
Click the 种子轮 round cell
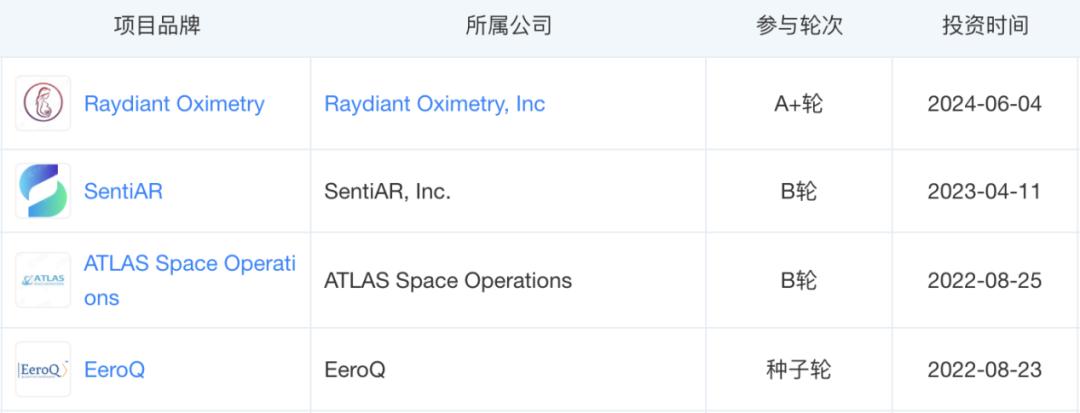tap(798, 370)
